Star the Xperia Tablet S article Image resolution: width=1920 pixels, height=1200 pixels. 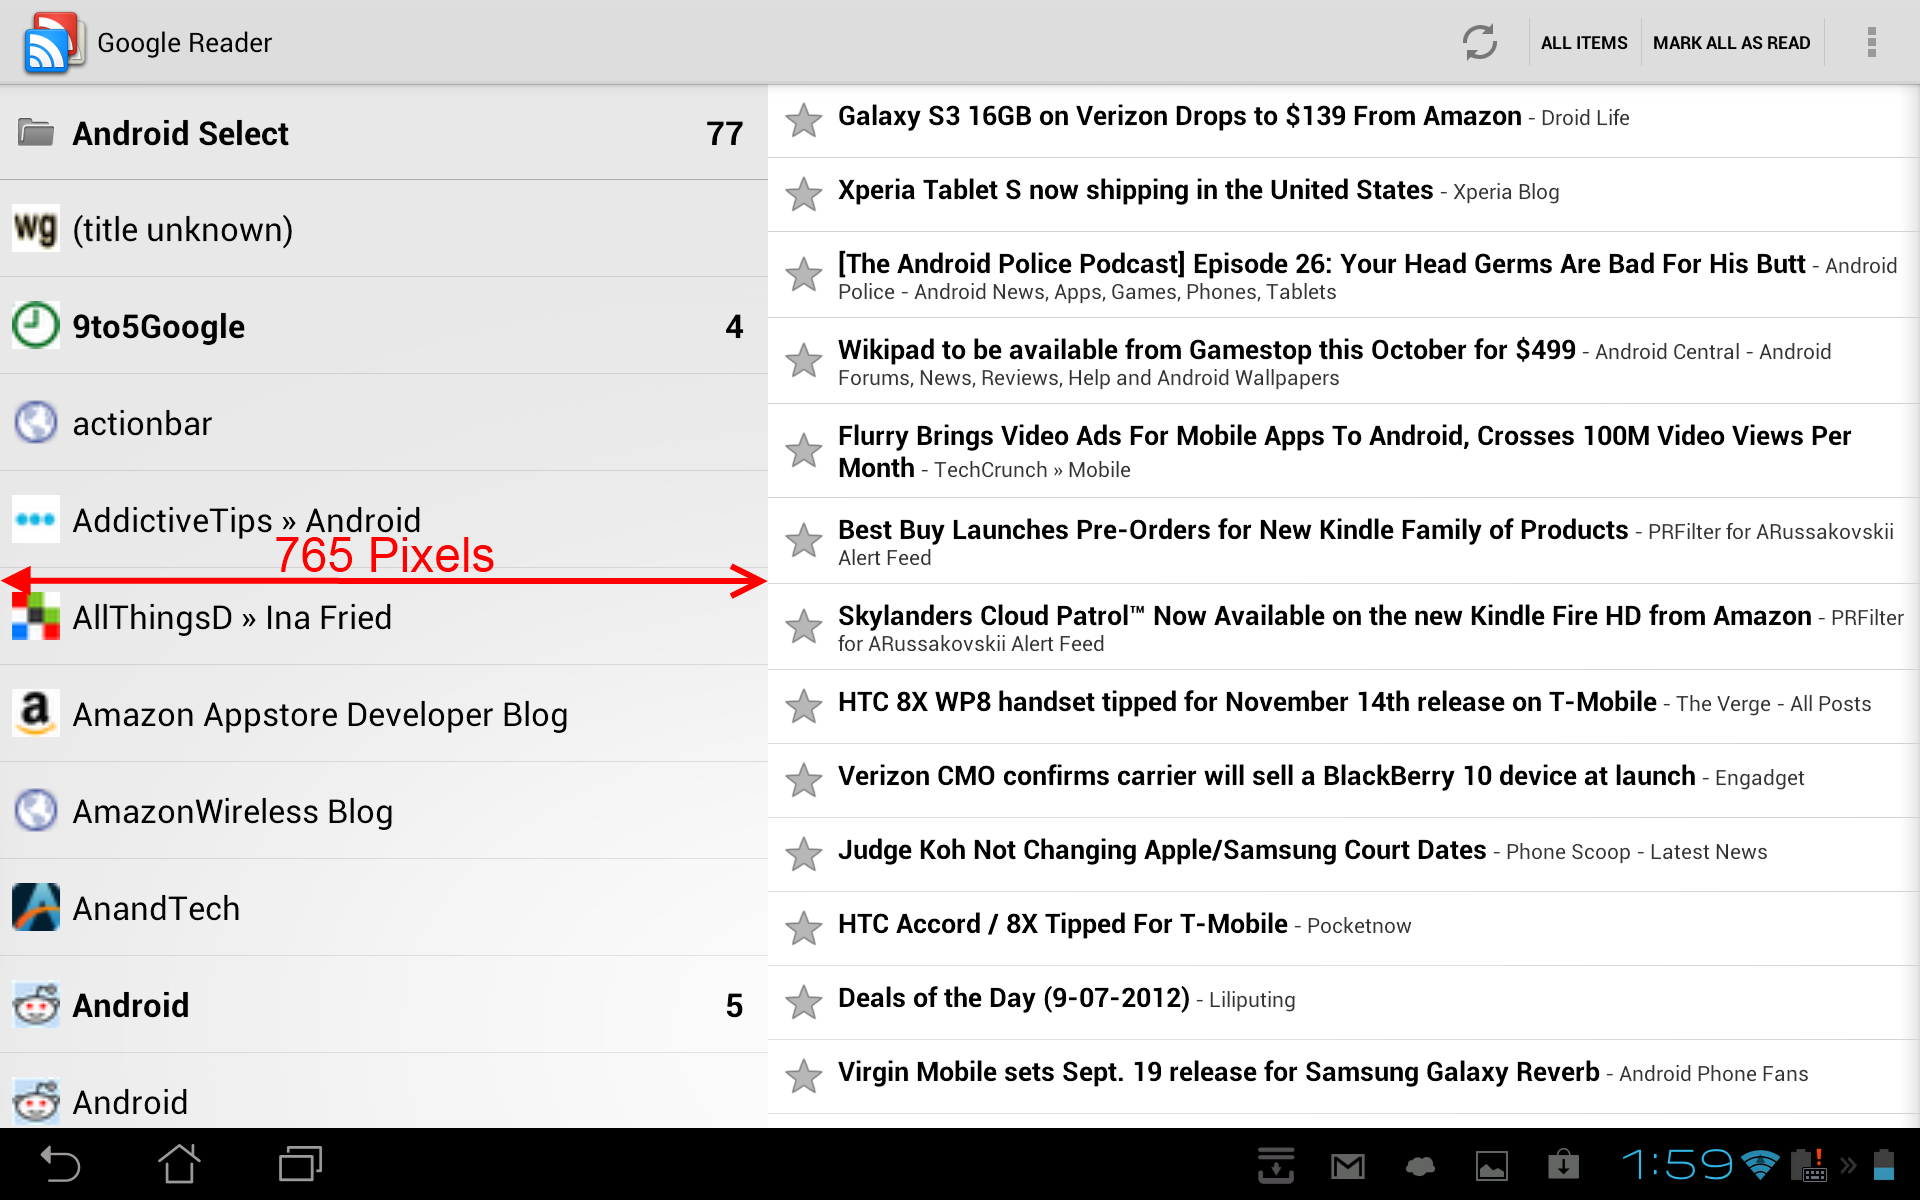804,194
